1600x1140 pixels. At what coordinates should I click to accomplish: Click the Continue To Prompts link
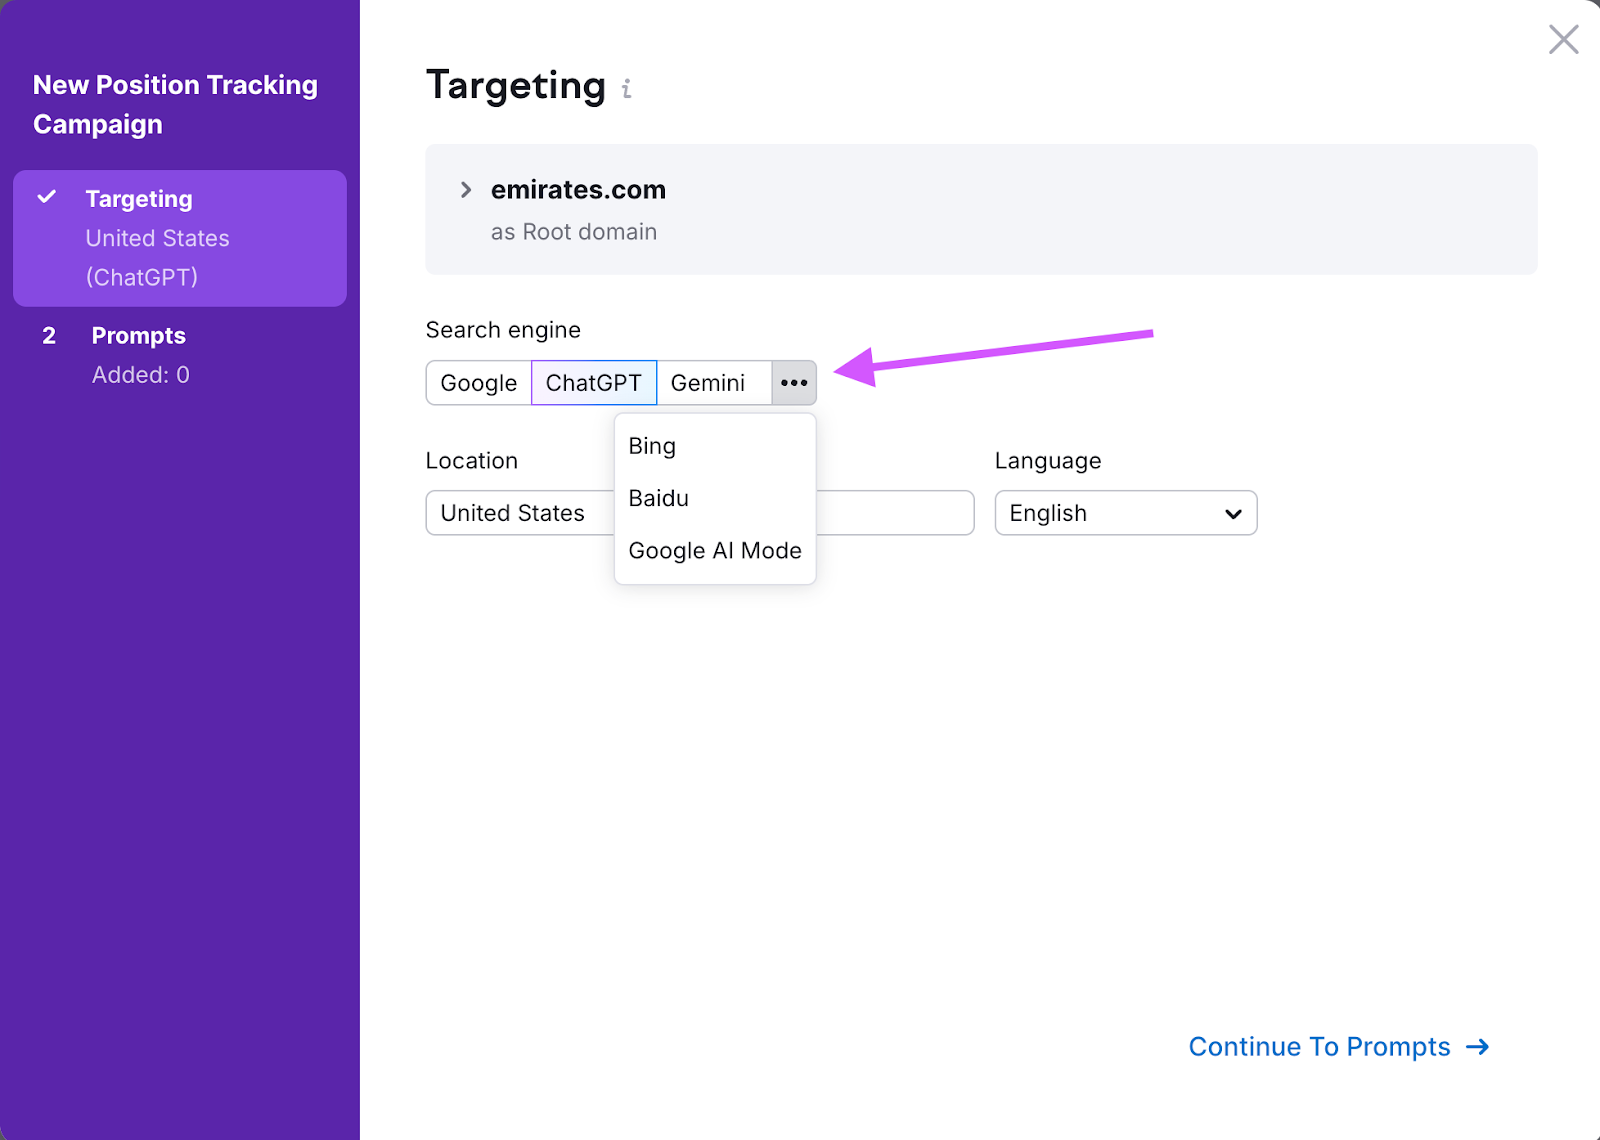point(1318,1047)
